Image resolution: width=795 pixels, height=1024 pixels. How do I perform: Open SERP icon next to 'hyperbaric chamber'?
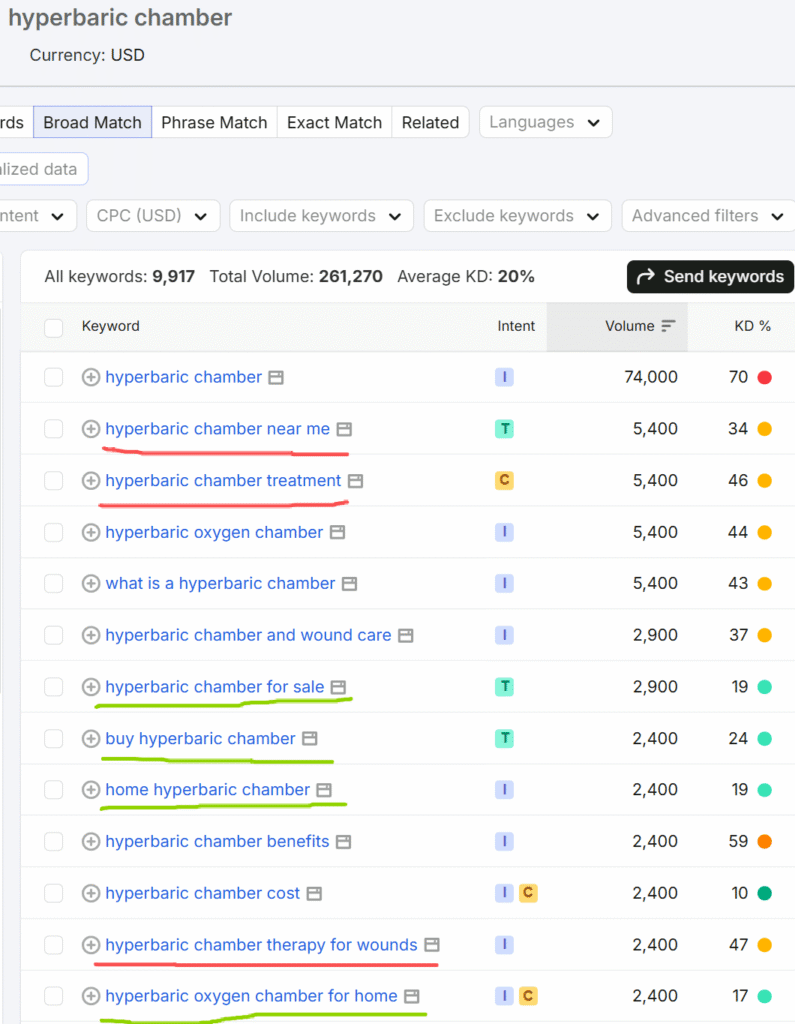point(276,377)
